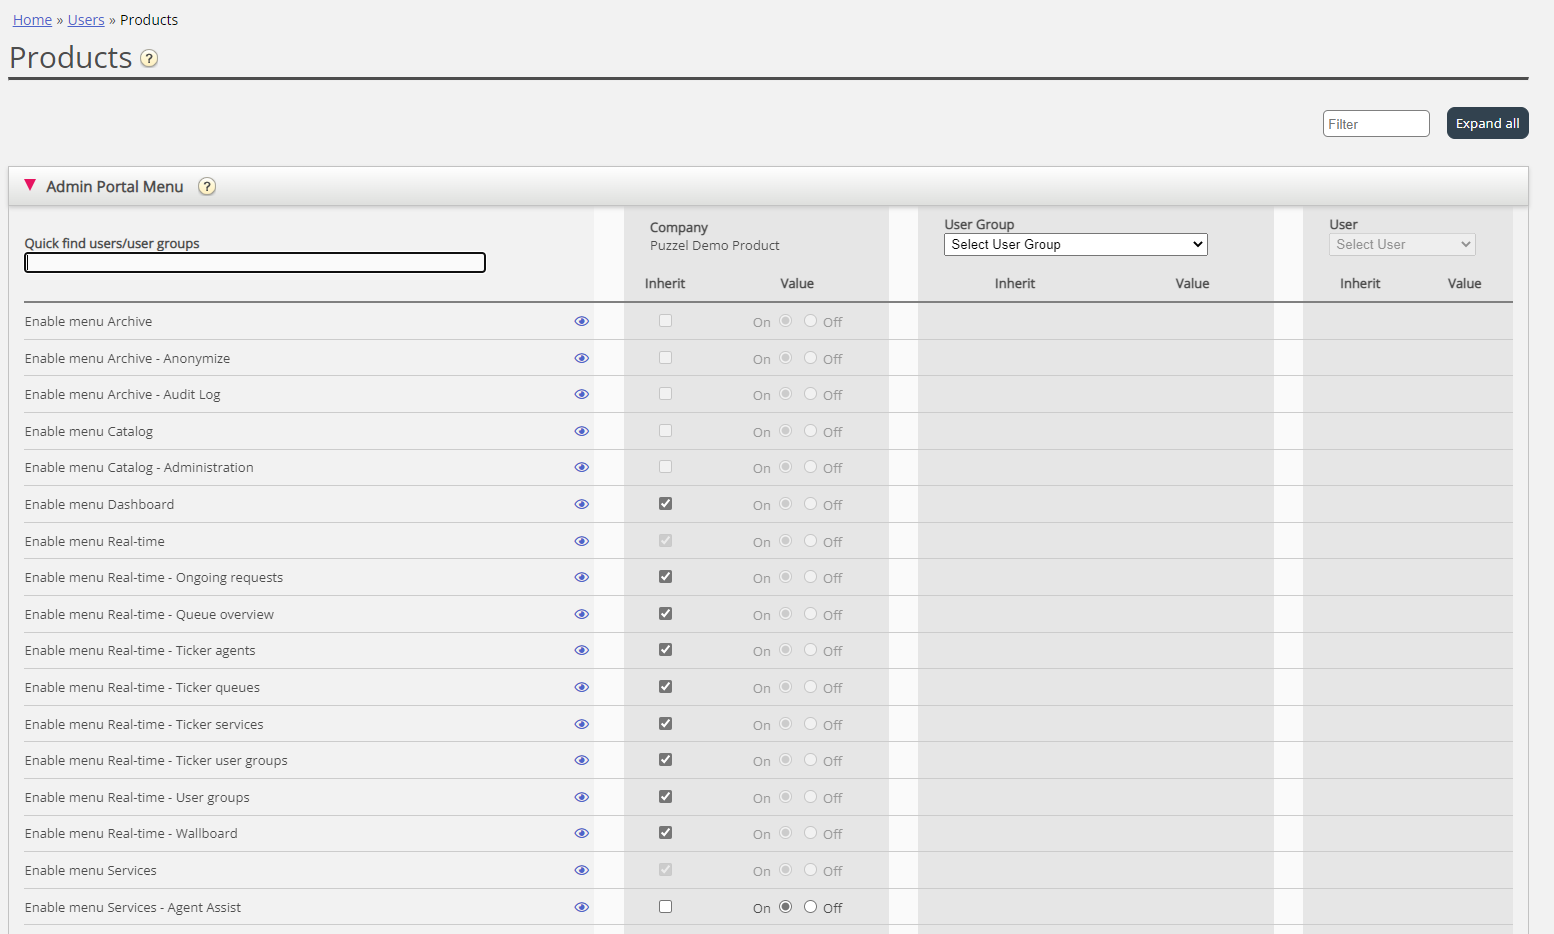The height and width of the screenshot is (934, 1554).
Task: Select Off radio for Services - Agent Assist
Action: pyautogui.click(x=810, y=907)
